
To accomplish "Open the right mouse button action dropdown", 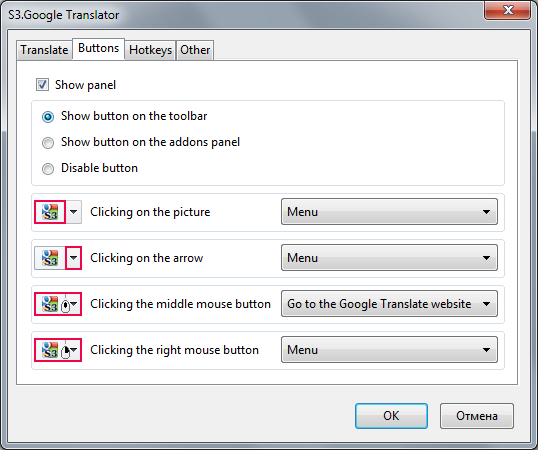I will click(x=389, y=350).
